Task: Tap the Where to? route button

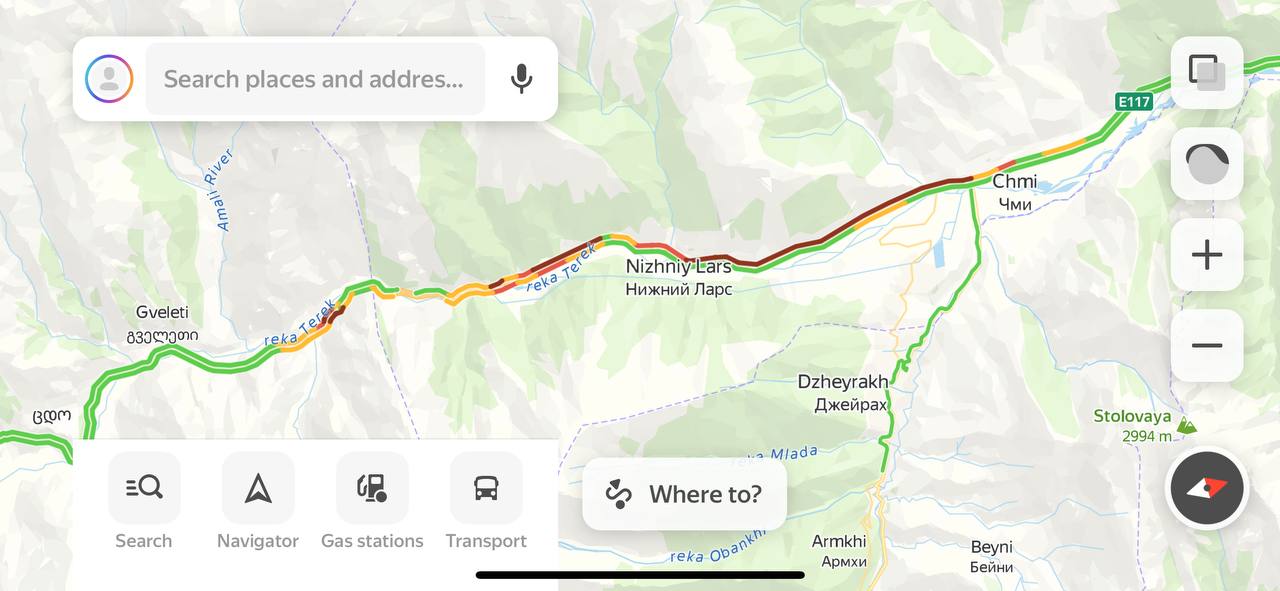Action: click(x=685, y=494)
